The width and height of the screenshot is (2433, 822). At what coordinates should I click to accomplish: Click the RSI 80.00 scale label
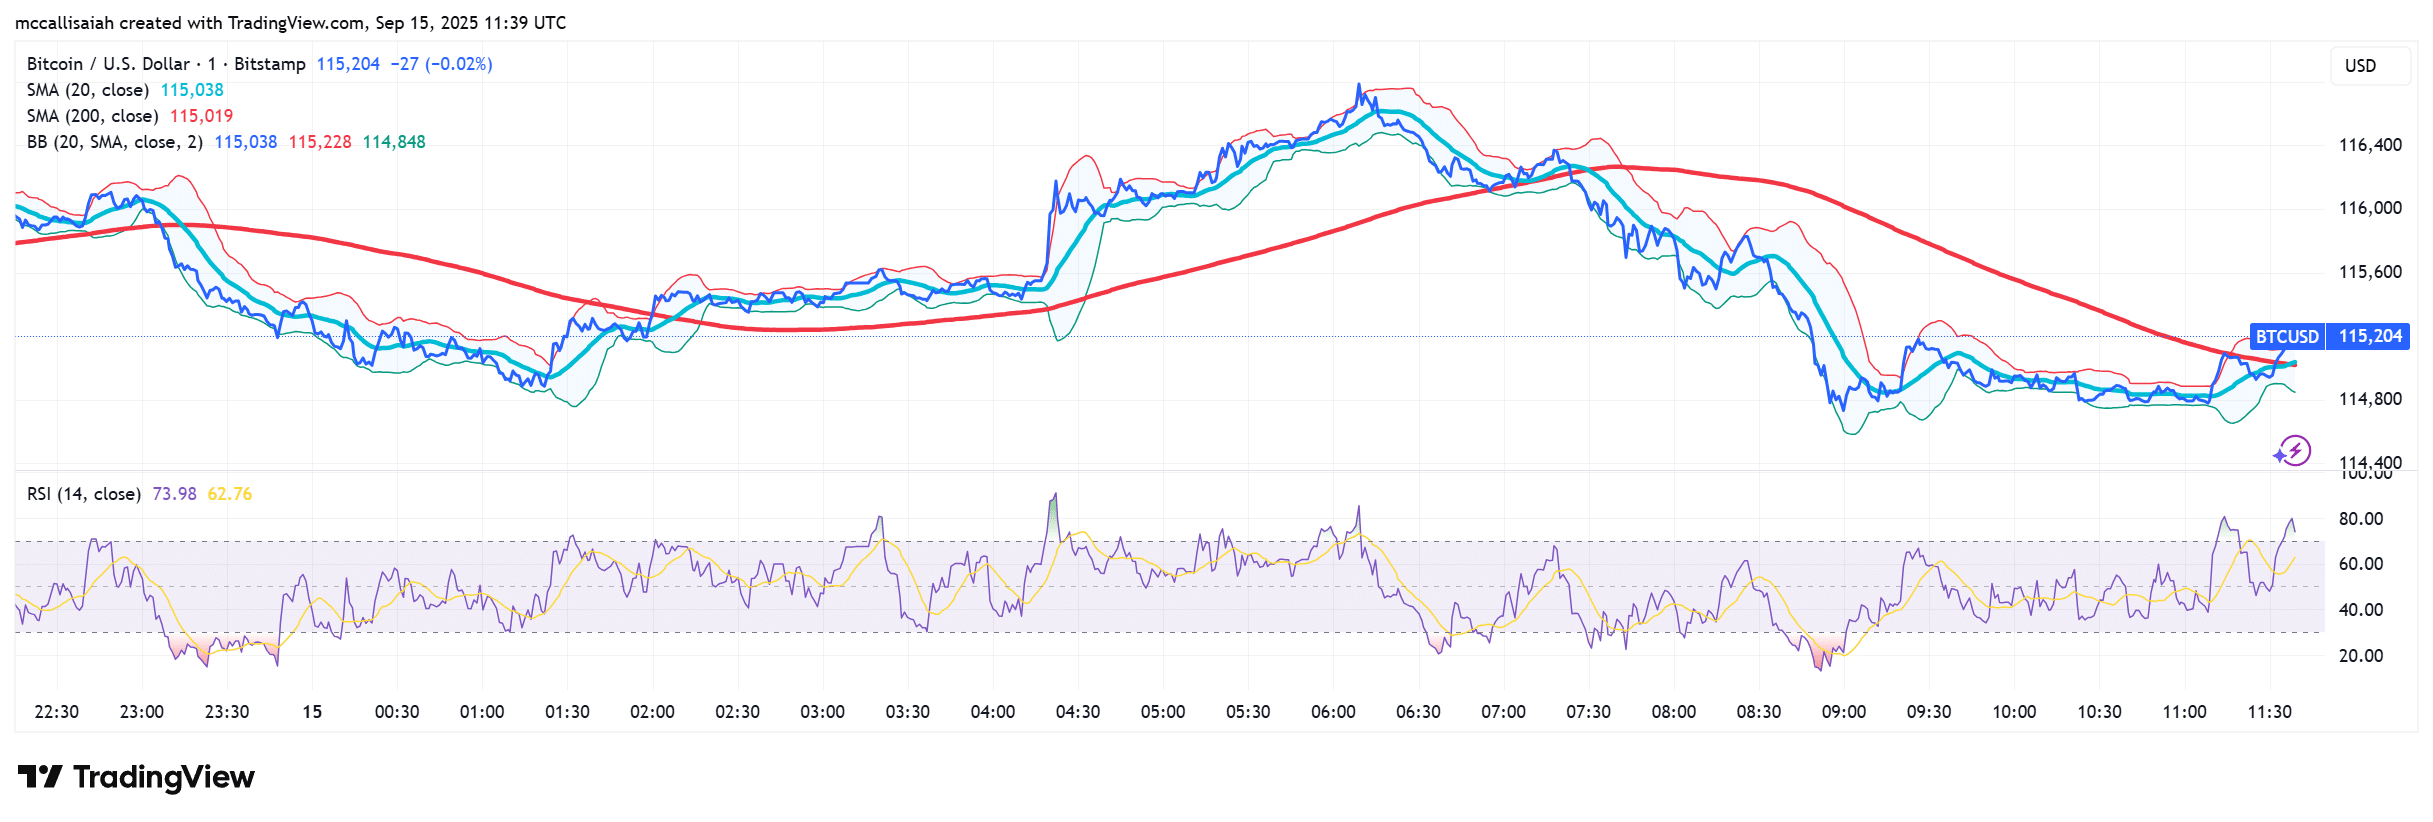click(2361, 519)
